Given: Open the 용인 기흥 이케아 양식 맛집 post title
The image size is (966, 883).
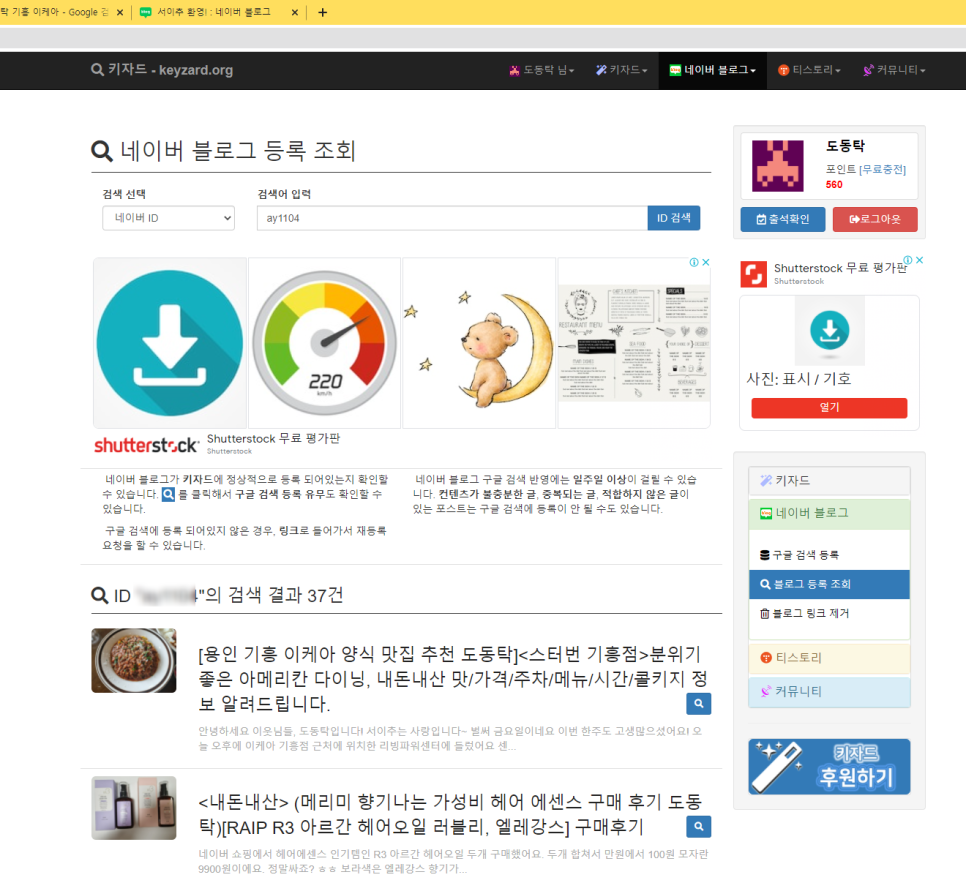Looking at the screenshot, I should (x=452, y=679).
